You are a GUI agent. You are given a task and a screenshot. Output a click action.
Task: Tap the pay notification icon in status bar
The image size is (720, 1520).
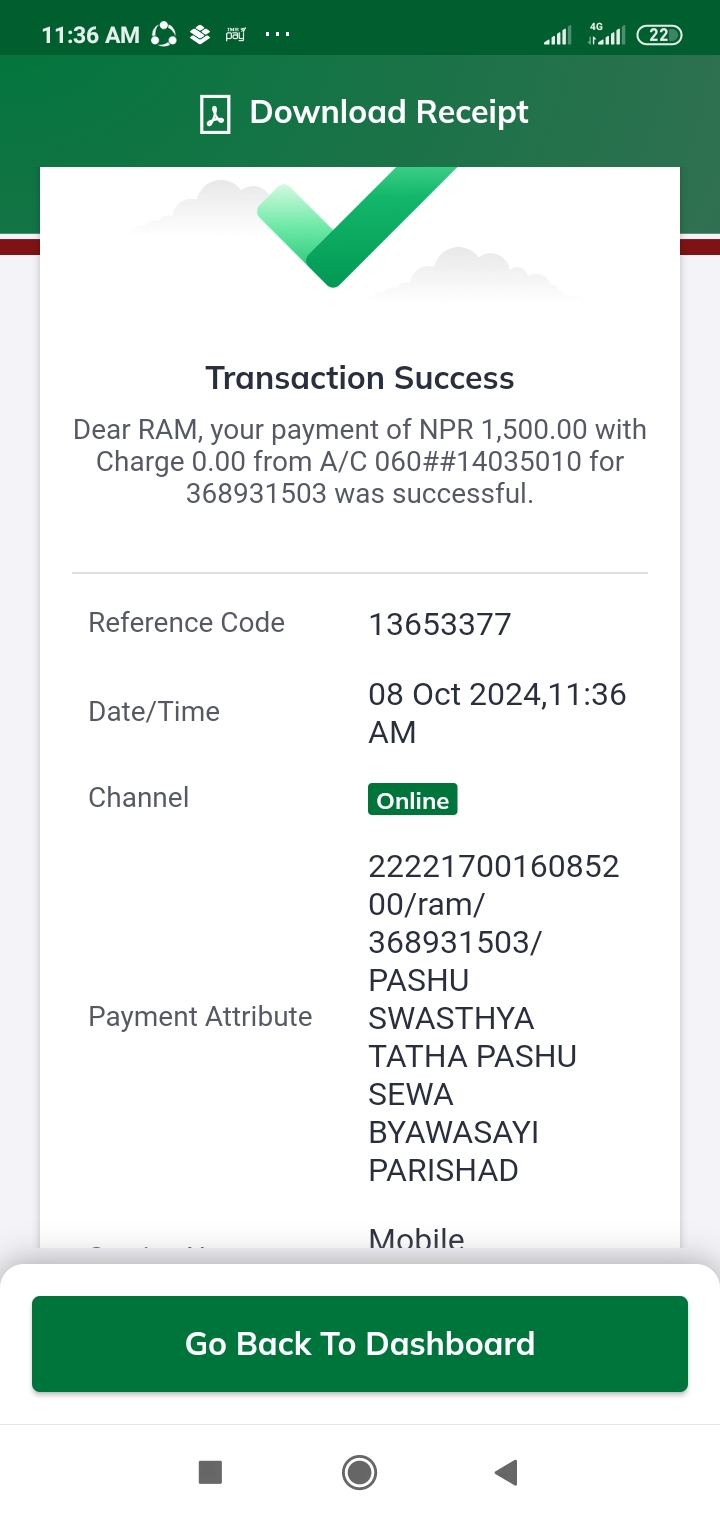click(x=236, y=35)
